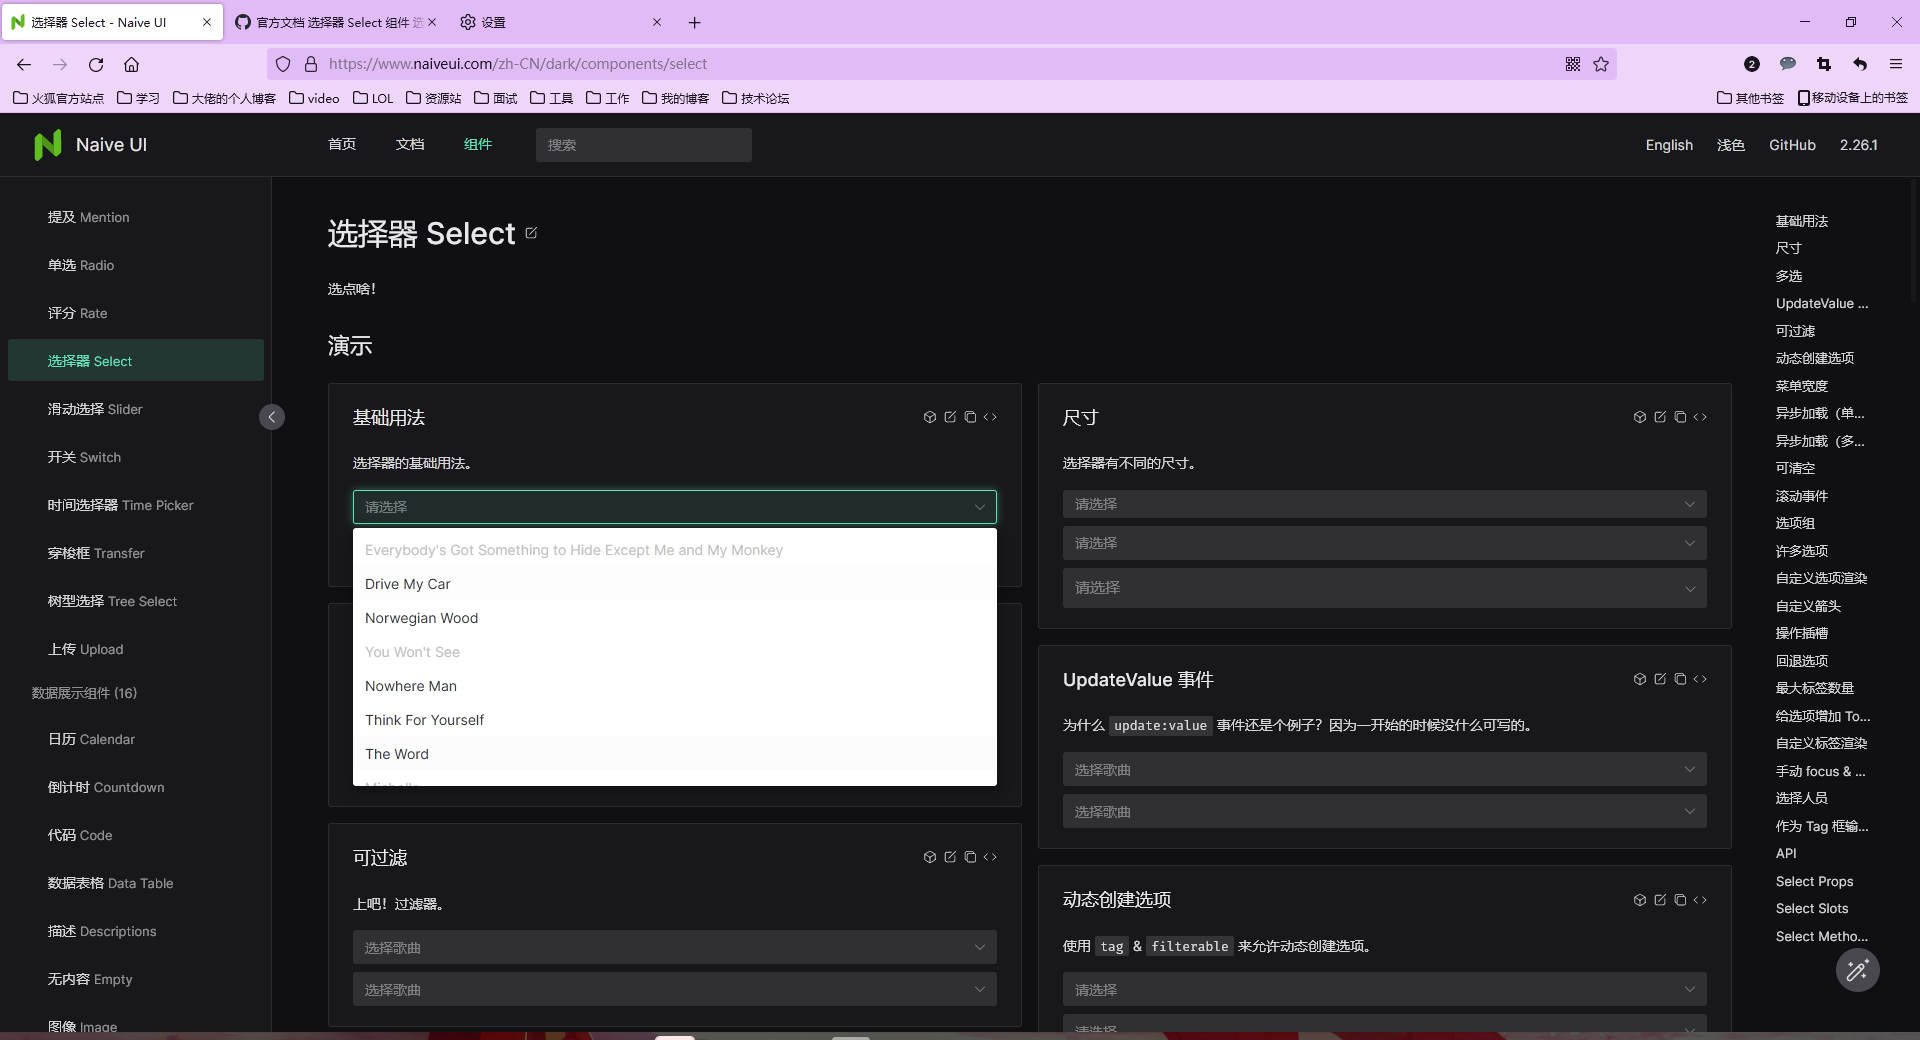Image resolution: width=1920 pixels, height=1040 pixels.
Task: Select Norwegian Wood from the open options list
Action: 421,618
